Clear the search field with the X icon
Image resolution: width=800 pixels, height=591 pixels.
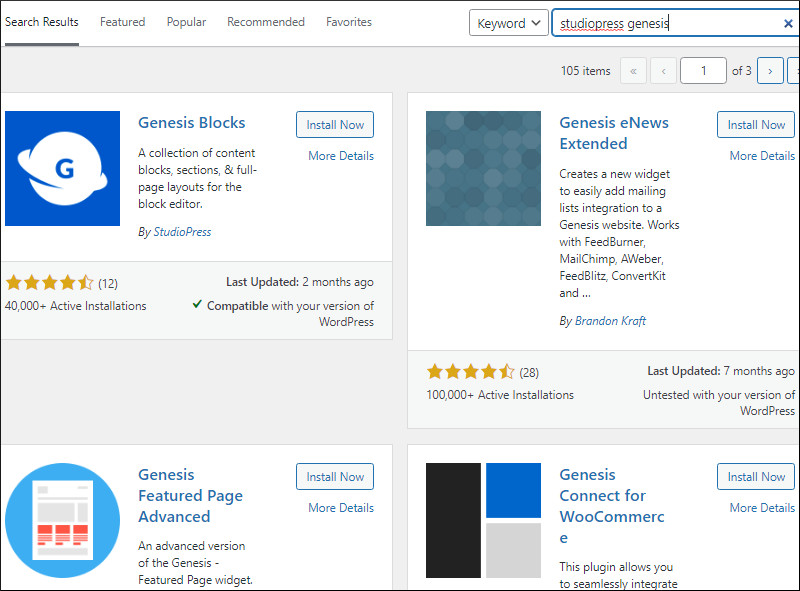(x=788, y=23)
